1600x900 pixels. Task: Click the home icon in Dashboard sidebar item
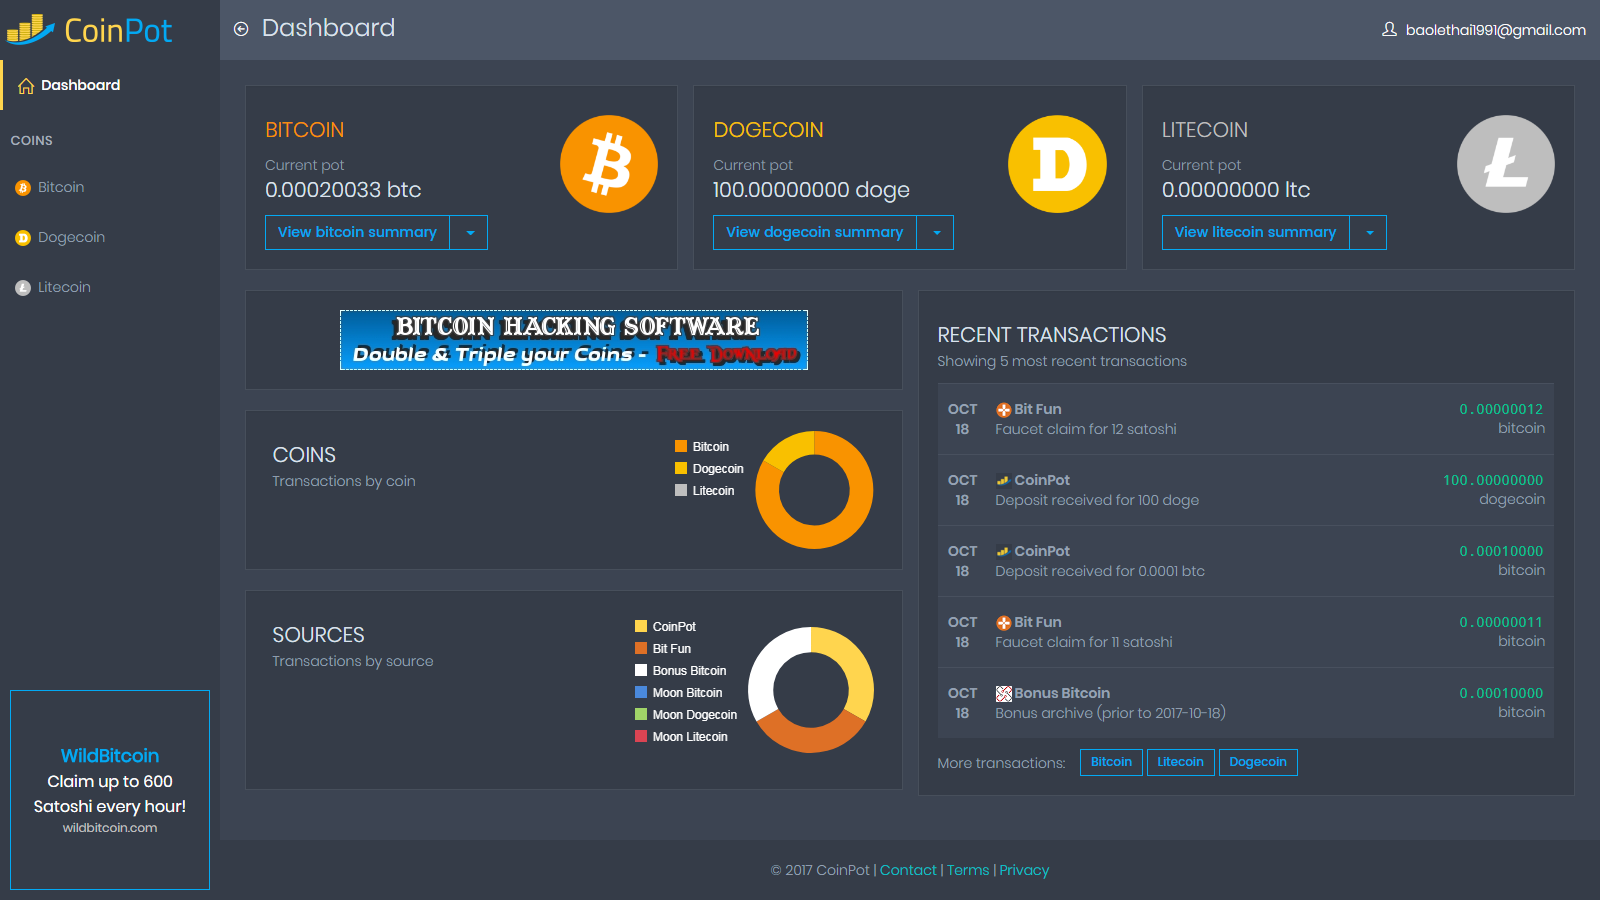coord(26,86)
